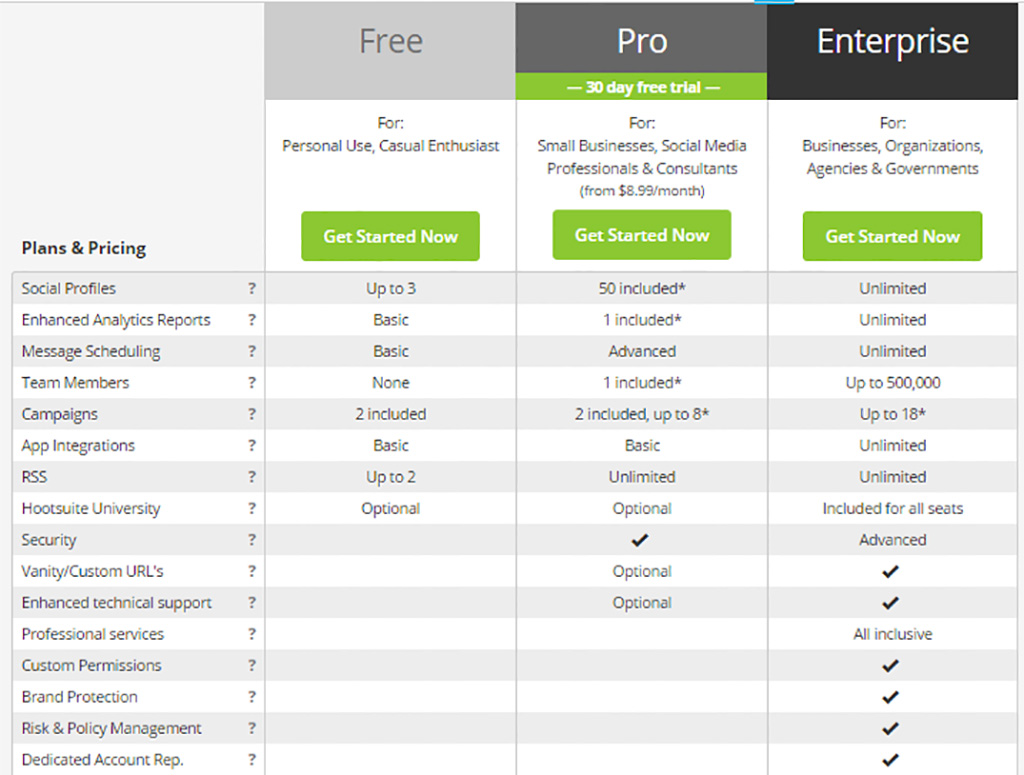
Task: Click the 30 day free trial banner
Action: coord(641,87)
